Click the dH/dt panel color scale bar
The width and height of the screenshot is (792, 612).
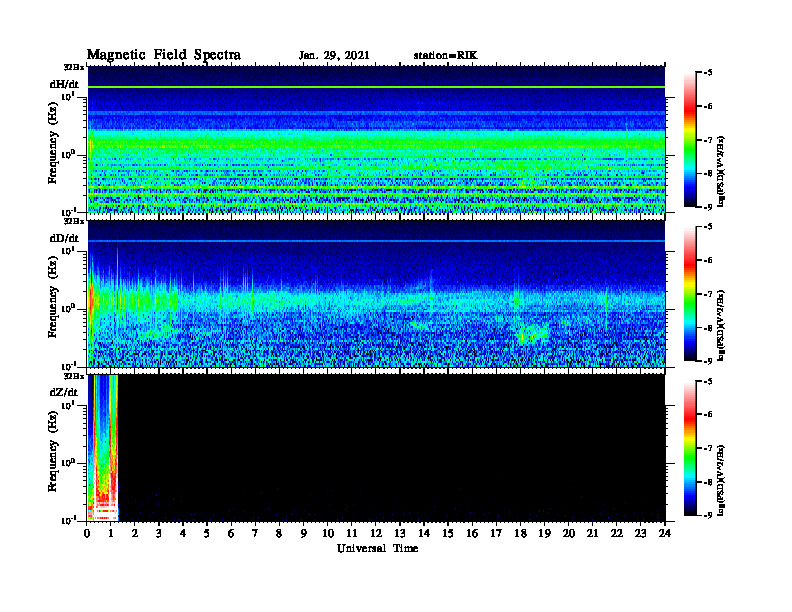690,140
